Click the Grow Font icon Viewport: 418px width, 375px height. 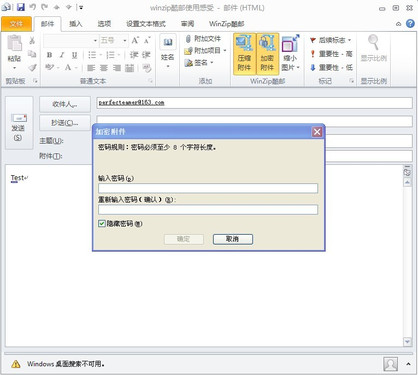(135, 41)
